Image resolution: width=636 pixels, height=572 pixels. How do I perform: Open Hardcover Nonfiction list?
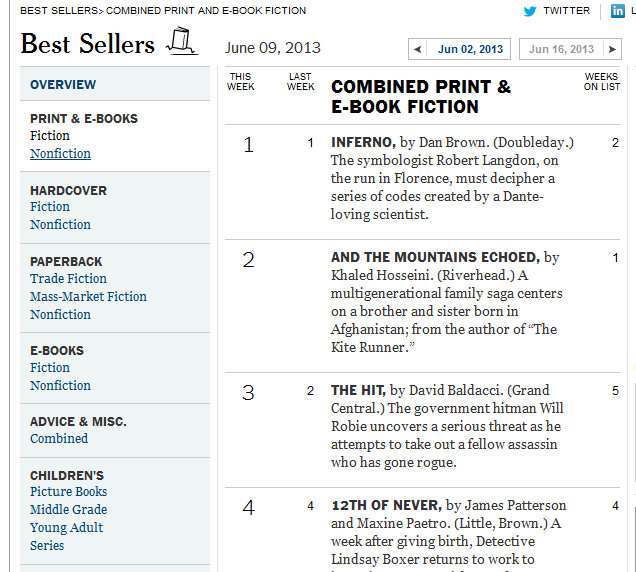click(x=60, y=225)
